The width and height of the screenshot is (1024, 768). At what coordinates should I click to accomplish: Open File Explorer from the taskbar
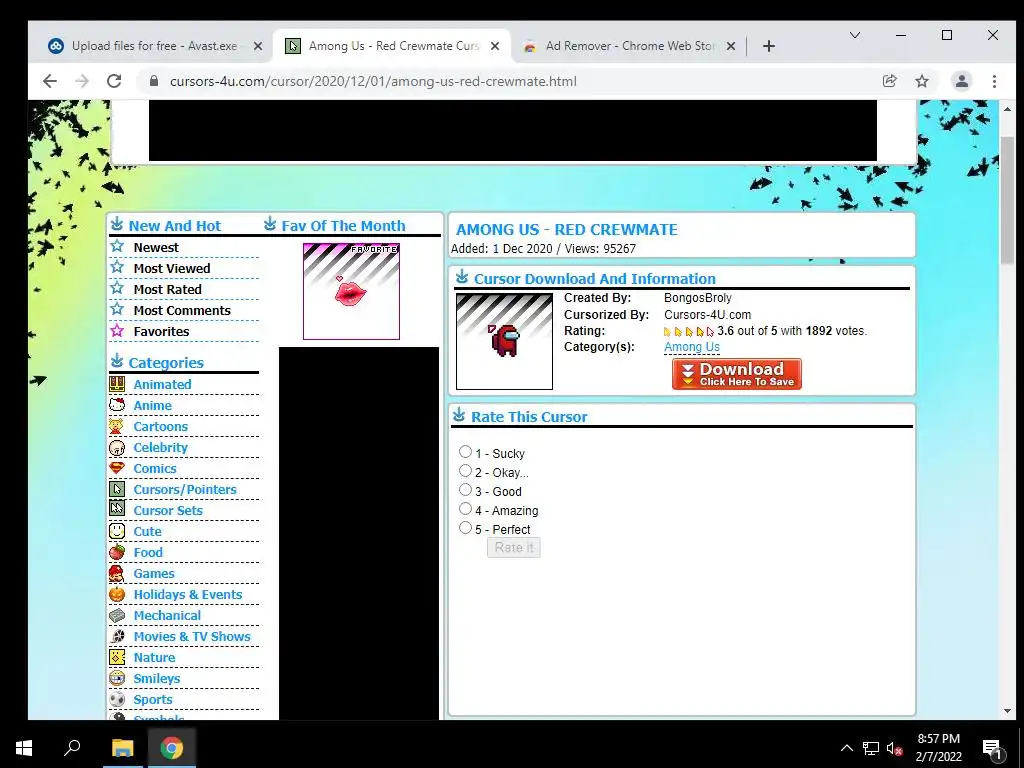click(122, 748)
